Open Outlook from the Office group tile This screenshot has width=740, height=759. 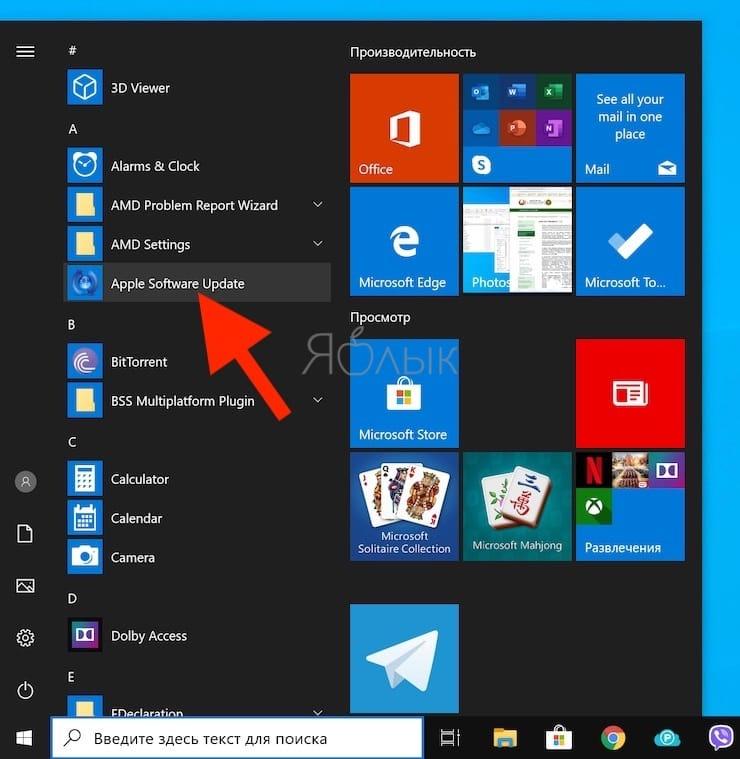pos(480,91)
